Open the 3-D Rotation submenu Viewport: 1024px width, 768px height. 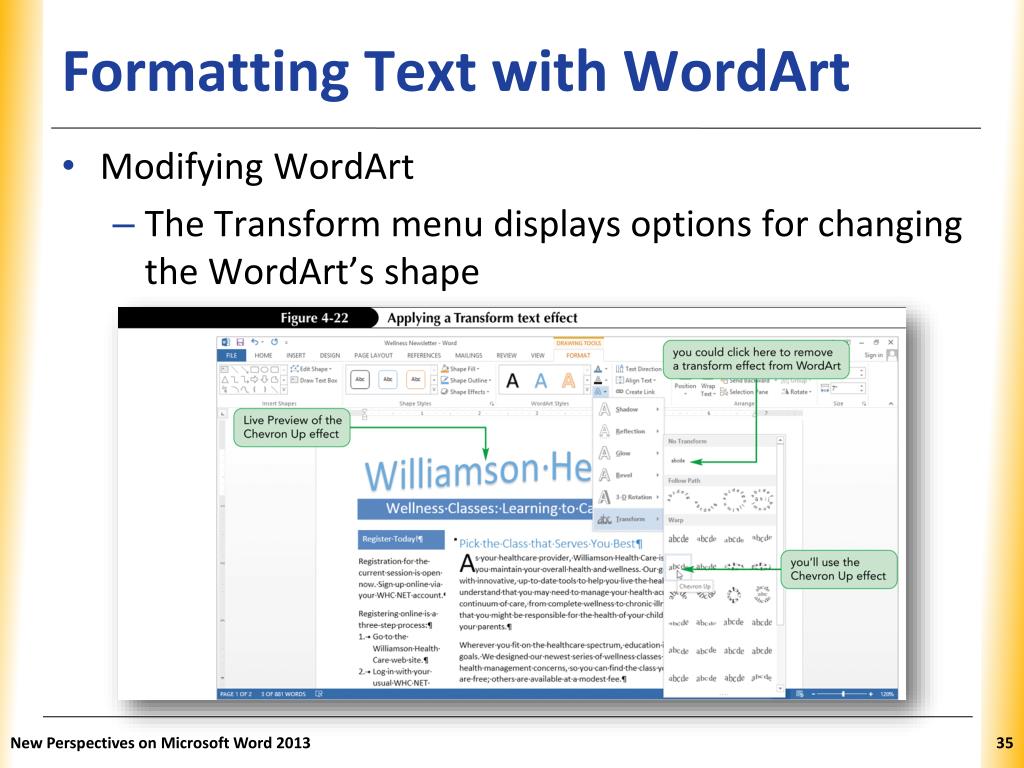[x=628, y=497]
